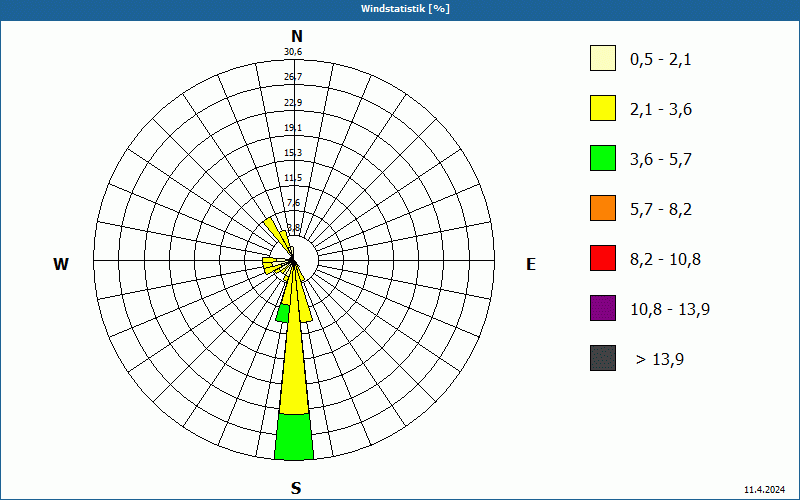Click the 30,6 ring value
Viewport: 800px width, 500px height.
[x=293, y=52]
